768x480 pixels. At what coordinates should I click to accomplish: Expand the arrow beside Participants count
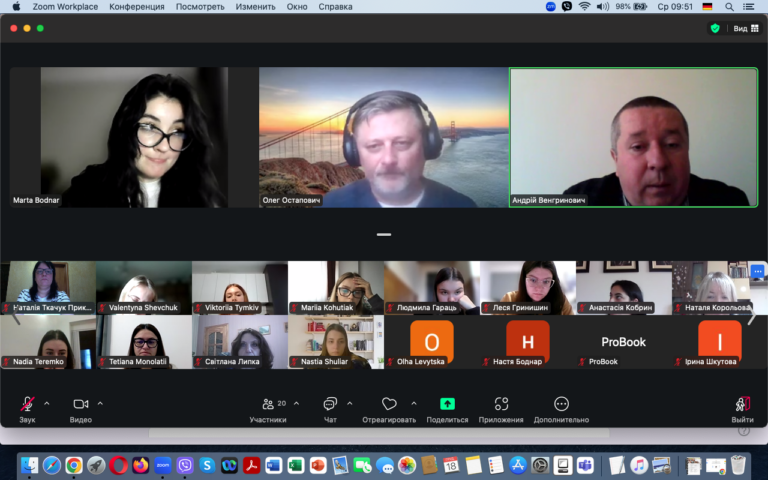point(296,404)
